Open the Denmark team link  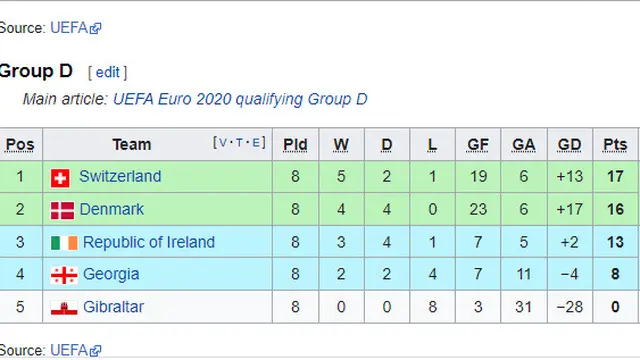111,209
